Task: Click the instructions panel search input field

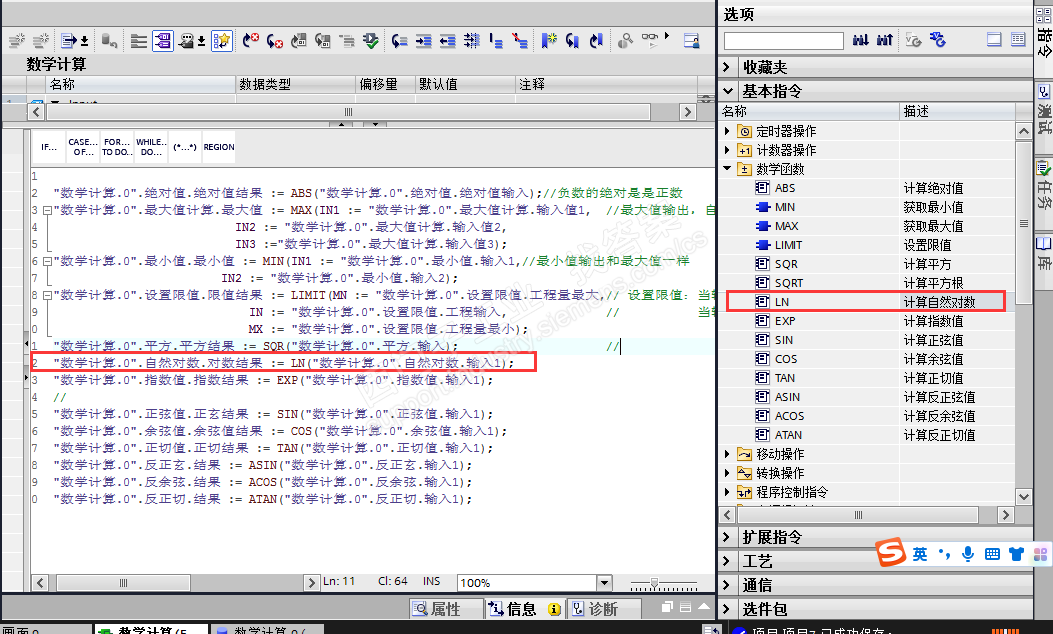Action: 784,41
